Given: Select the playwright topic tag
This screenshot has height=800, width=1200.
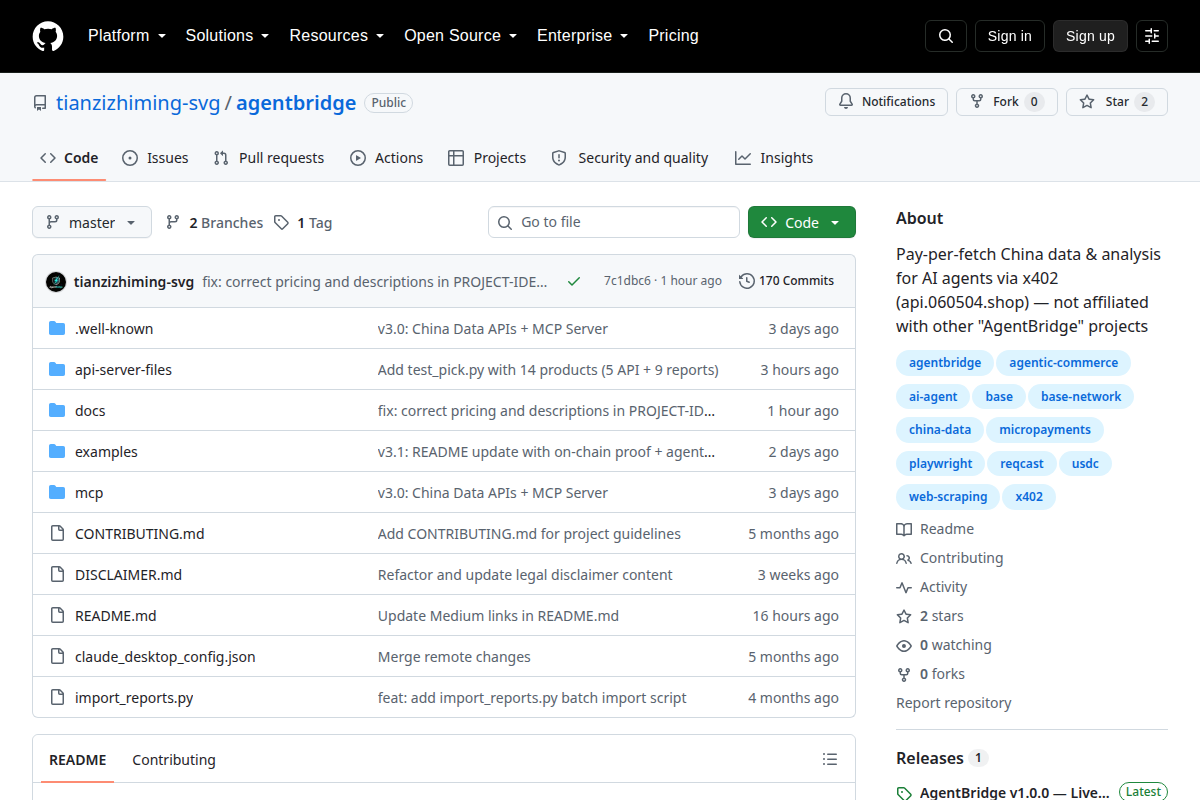Looking at the screenshot, I should click(941, 464).
